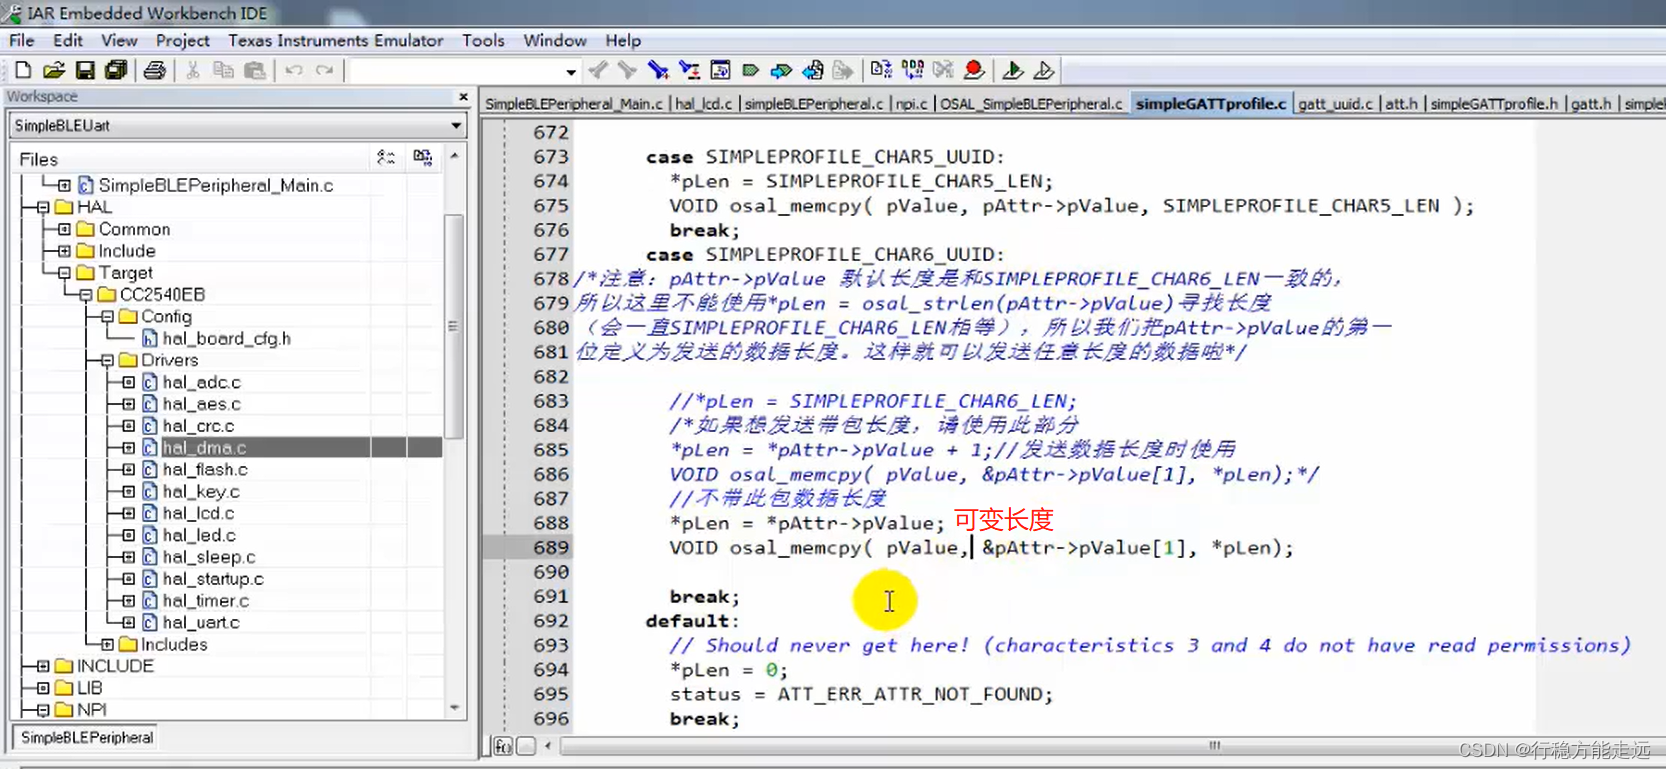The image size is (1666, 769).
Task: Toggle a breakpoint with the red dot icon
Action: pos(974,70)
